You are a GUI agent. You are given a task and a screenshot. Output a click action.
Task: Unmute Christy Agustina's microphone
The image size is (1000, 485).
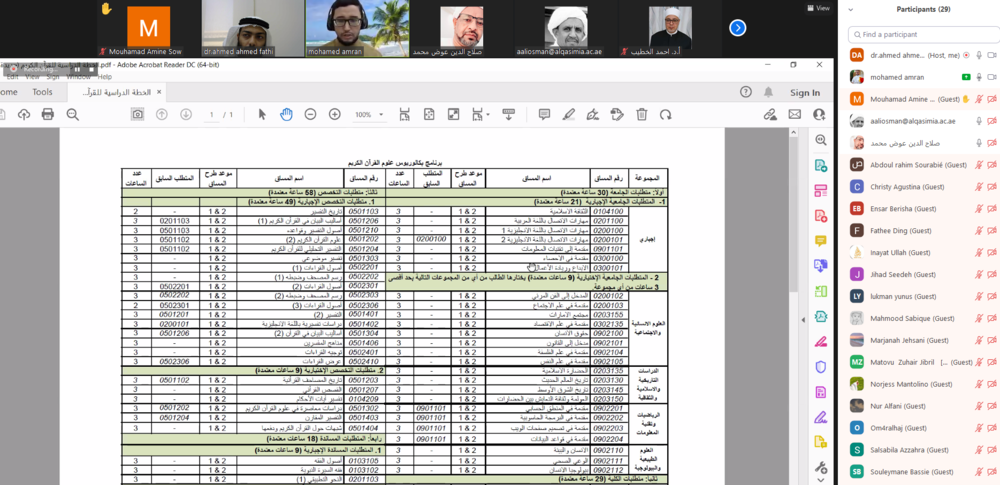click(x=978, y=186)
